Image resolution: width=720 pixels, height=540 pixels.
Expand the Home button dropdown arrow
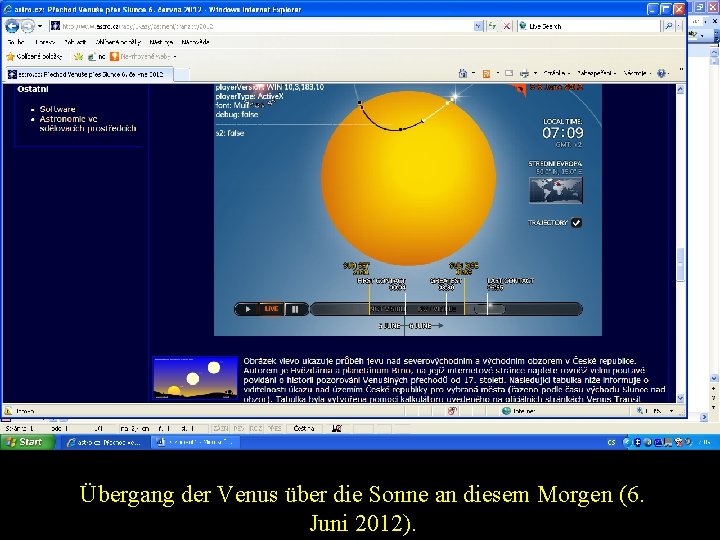[473, 73]
